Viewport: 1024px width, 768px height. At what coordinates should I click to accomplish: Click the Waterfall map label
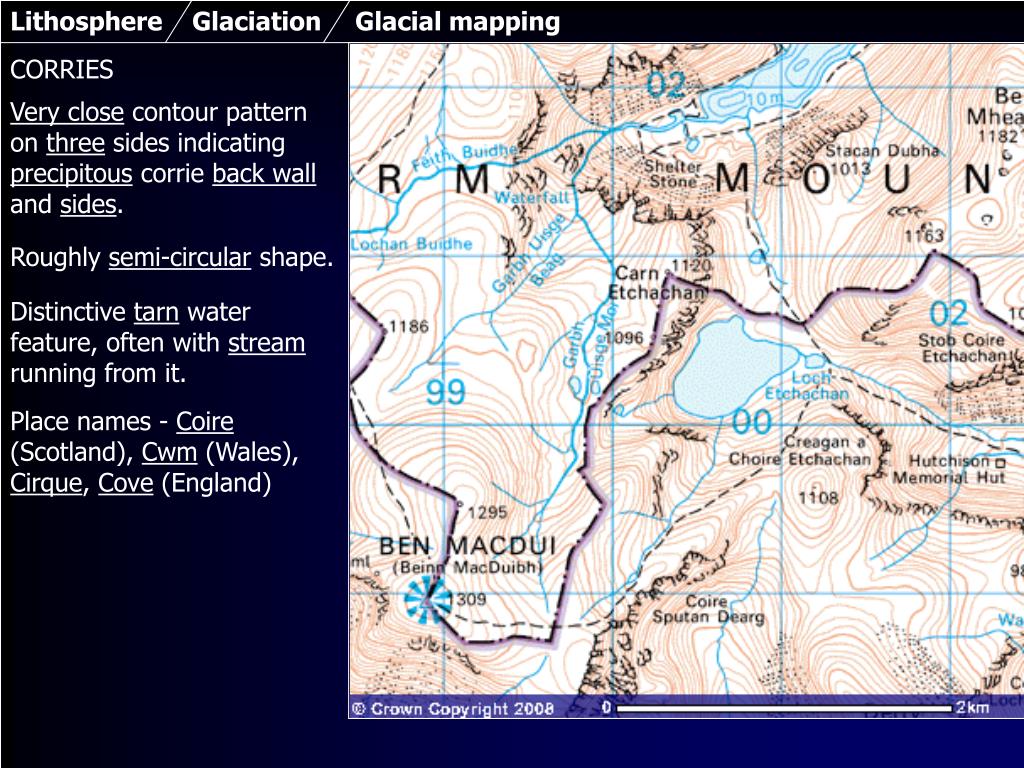531,197
